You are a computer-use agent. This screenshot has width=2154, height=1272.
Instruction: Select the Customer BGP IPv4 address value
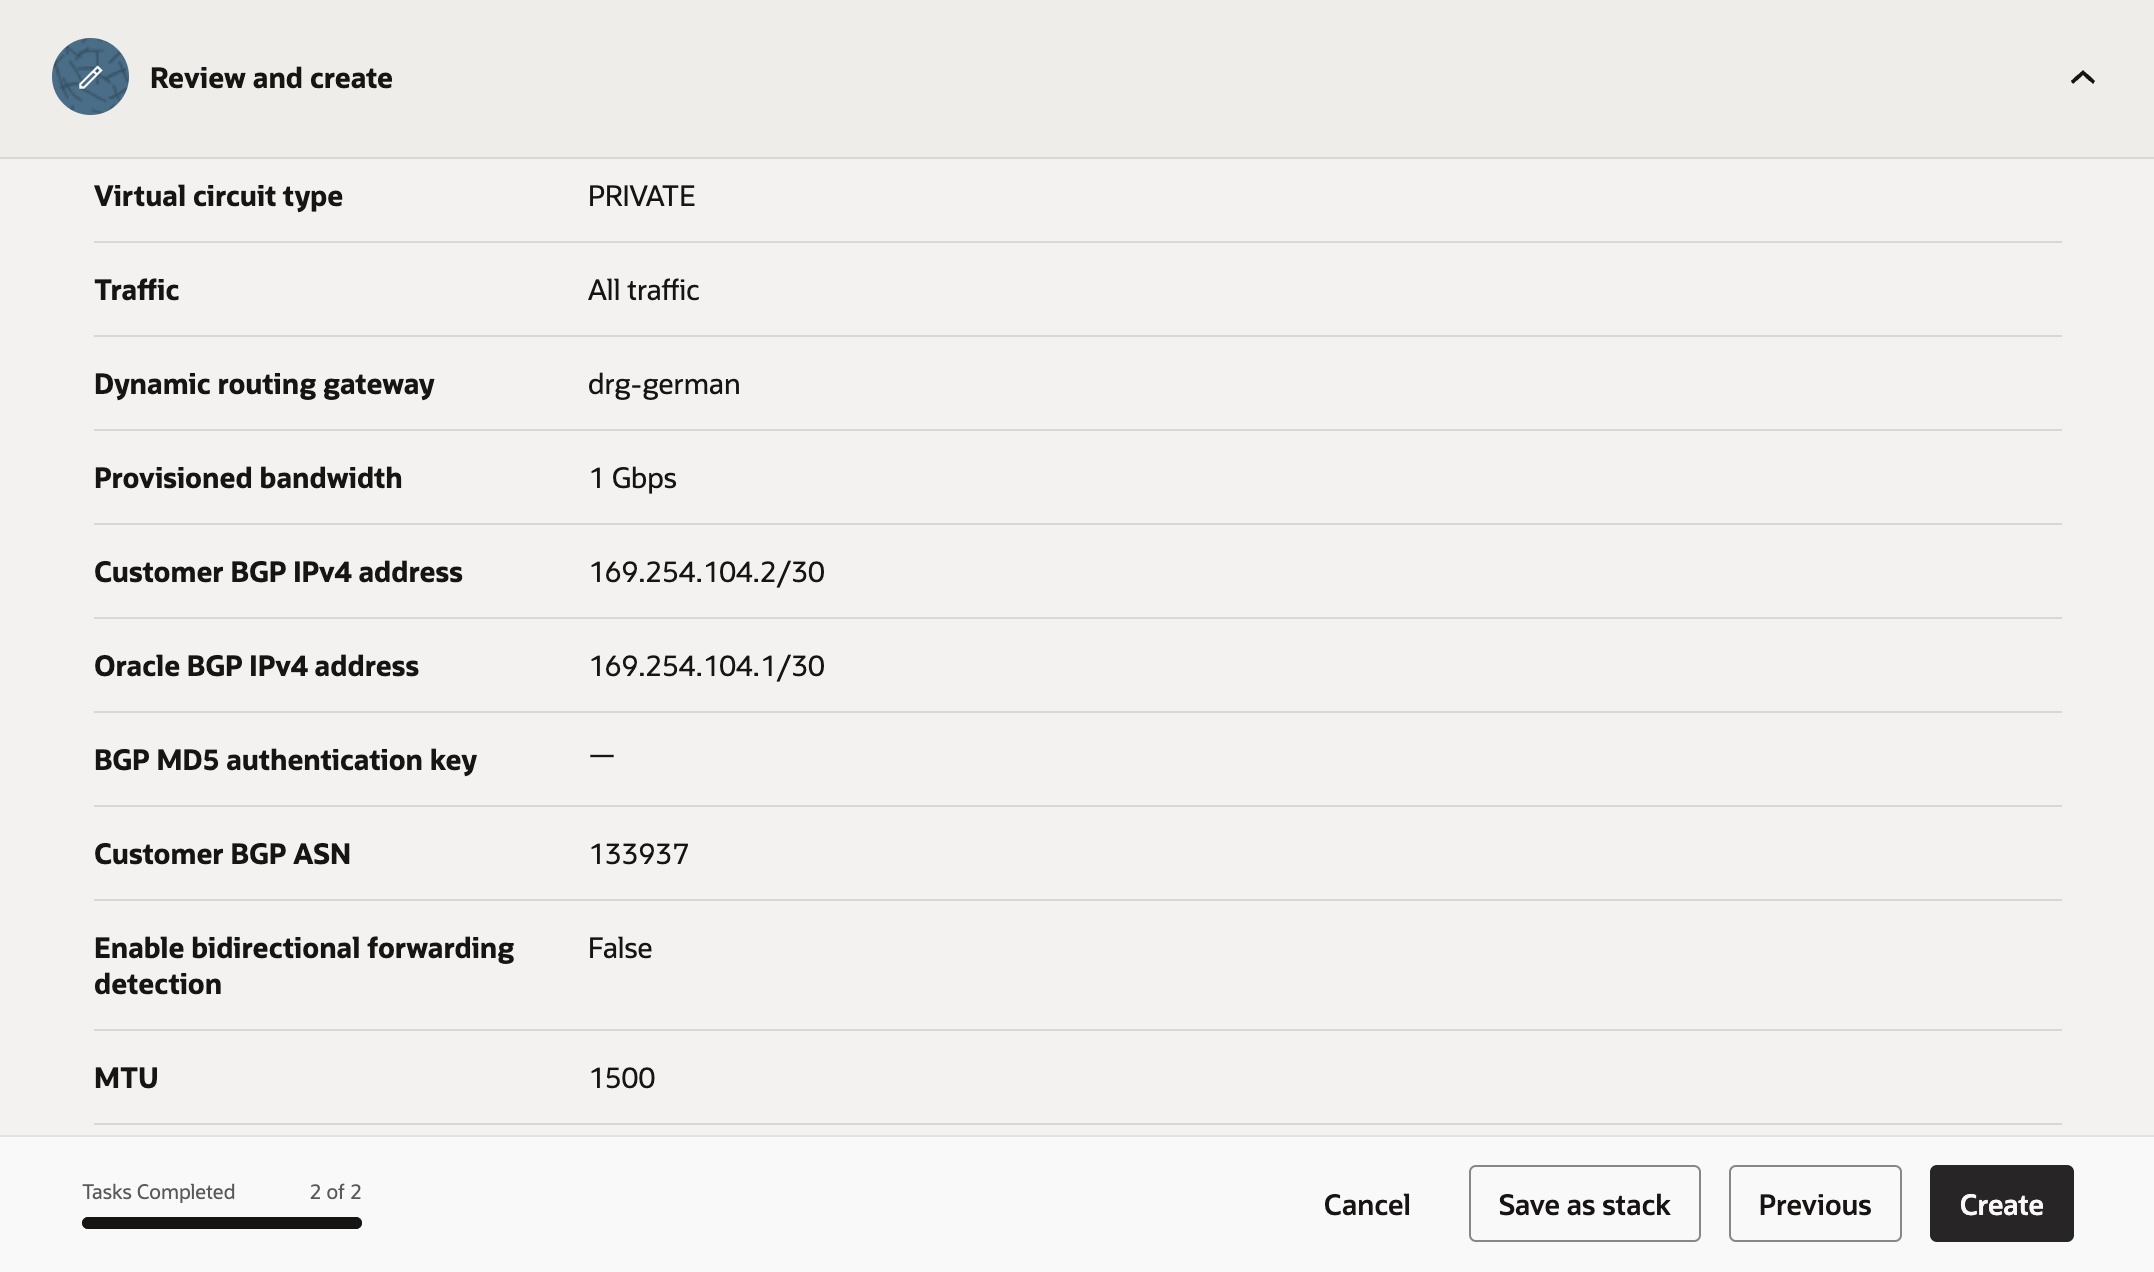click(x=706, y=571)
